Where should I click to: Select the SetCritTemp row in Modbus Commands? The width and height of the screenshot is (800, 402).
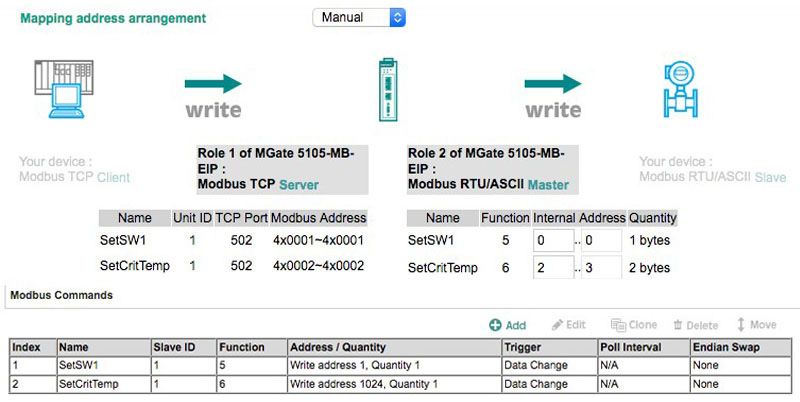pos(401,384)
